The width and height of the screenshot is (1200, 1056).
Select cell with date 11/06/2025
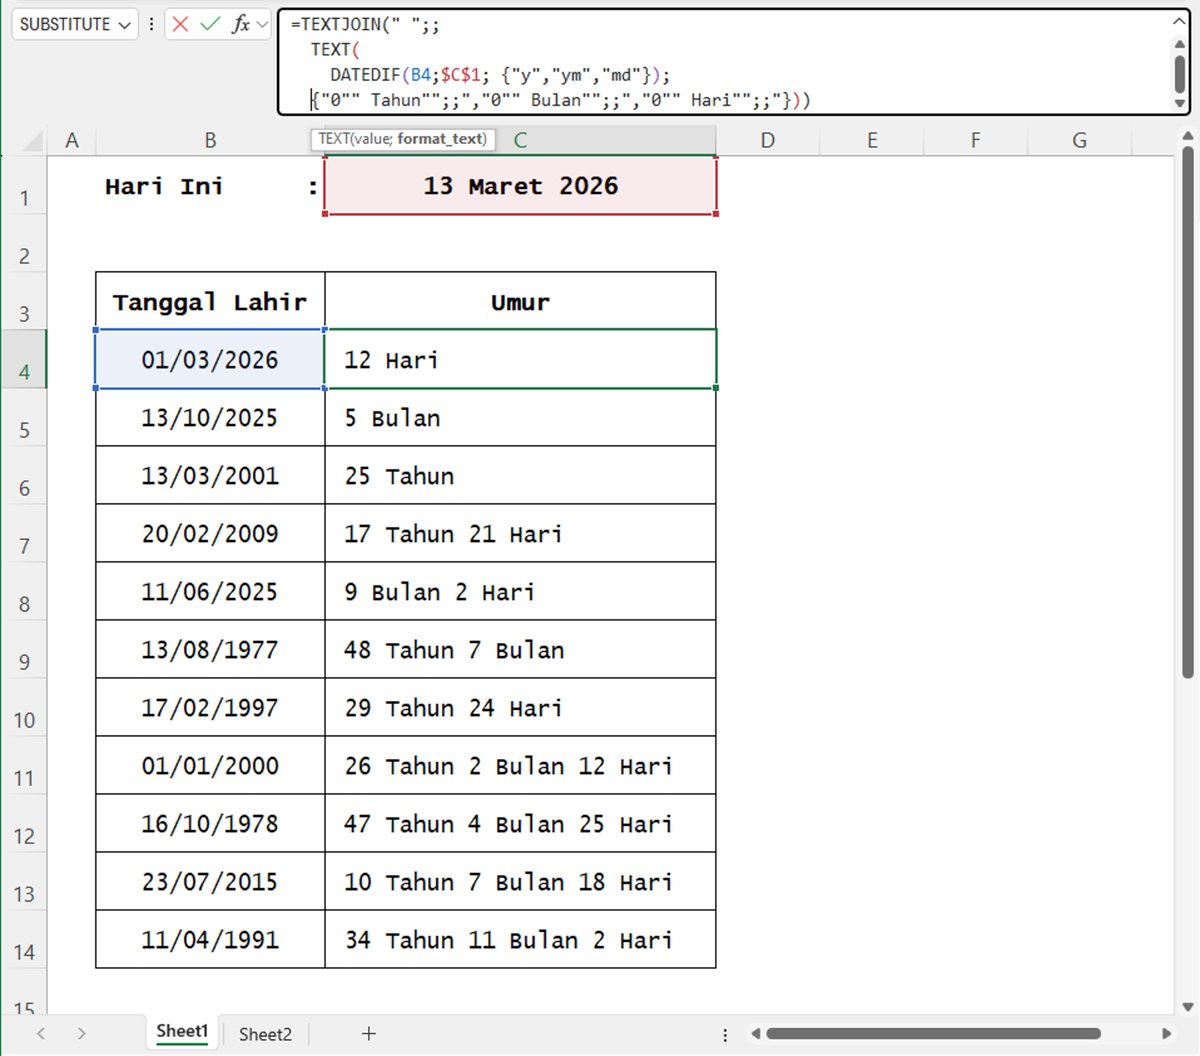210,592
